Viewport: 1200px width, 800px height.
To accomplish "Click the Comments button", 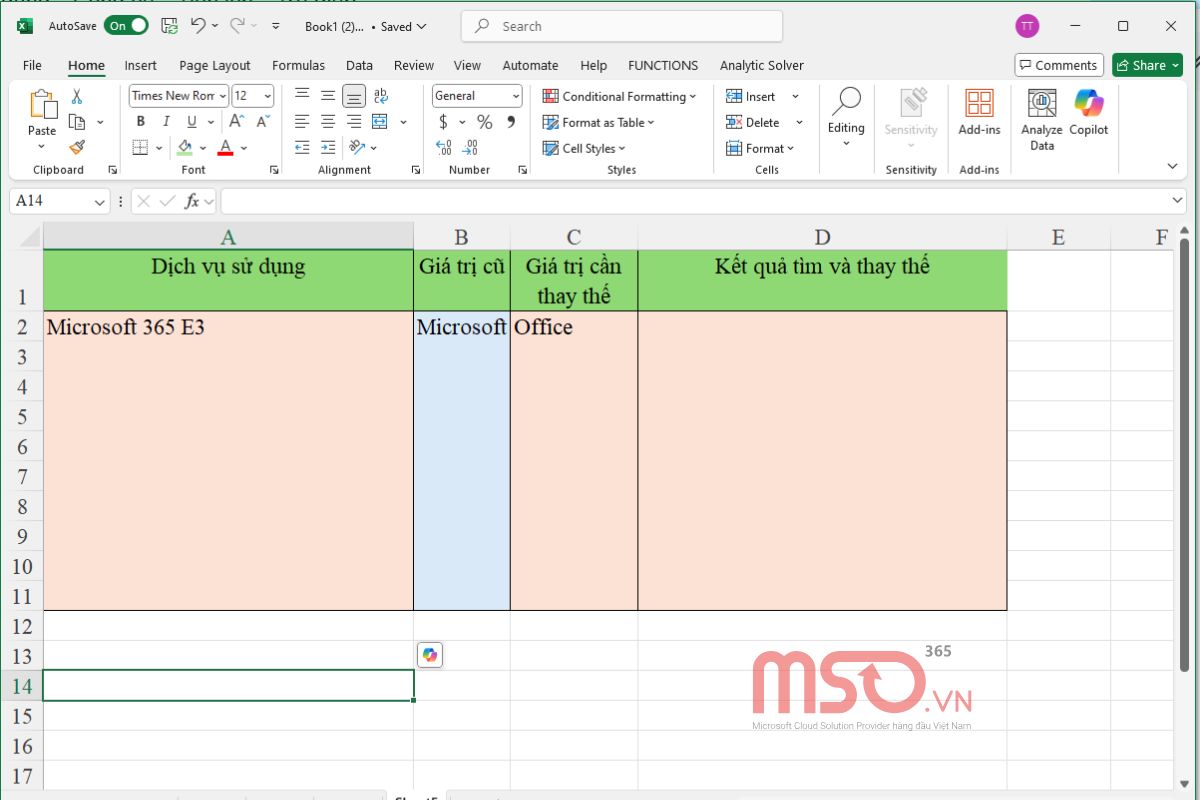I will [1059, 65].
